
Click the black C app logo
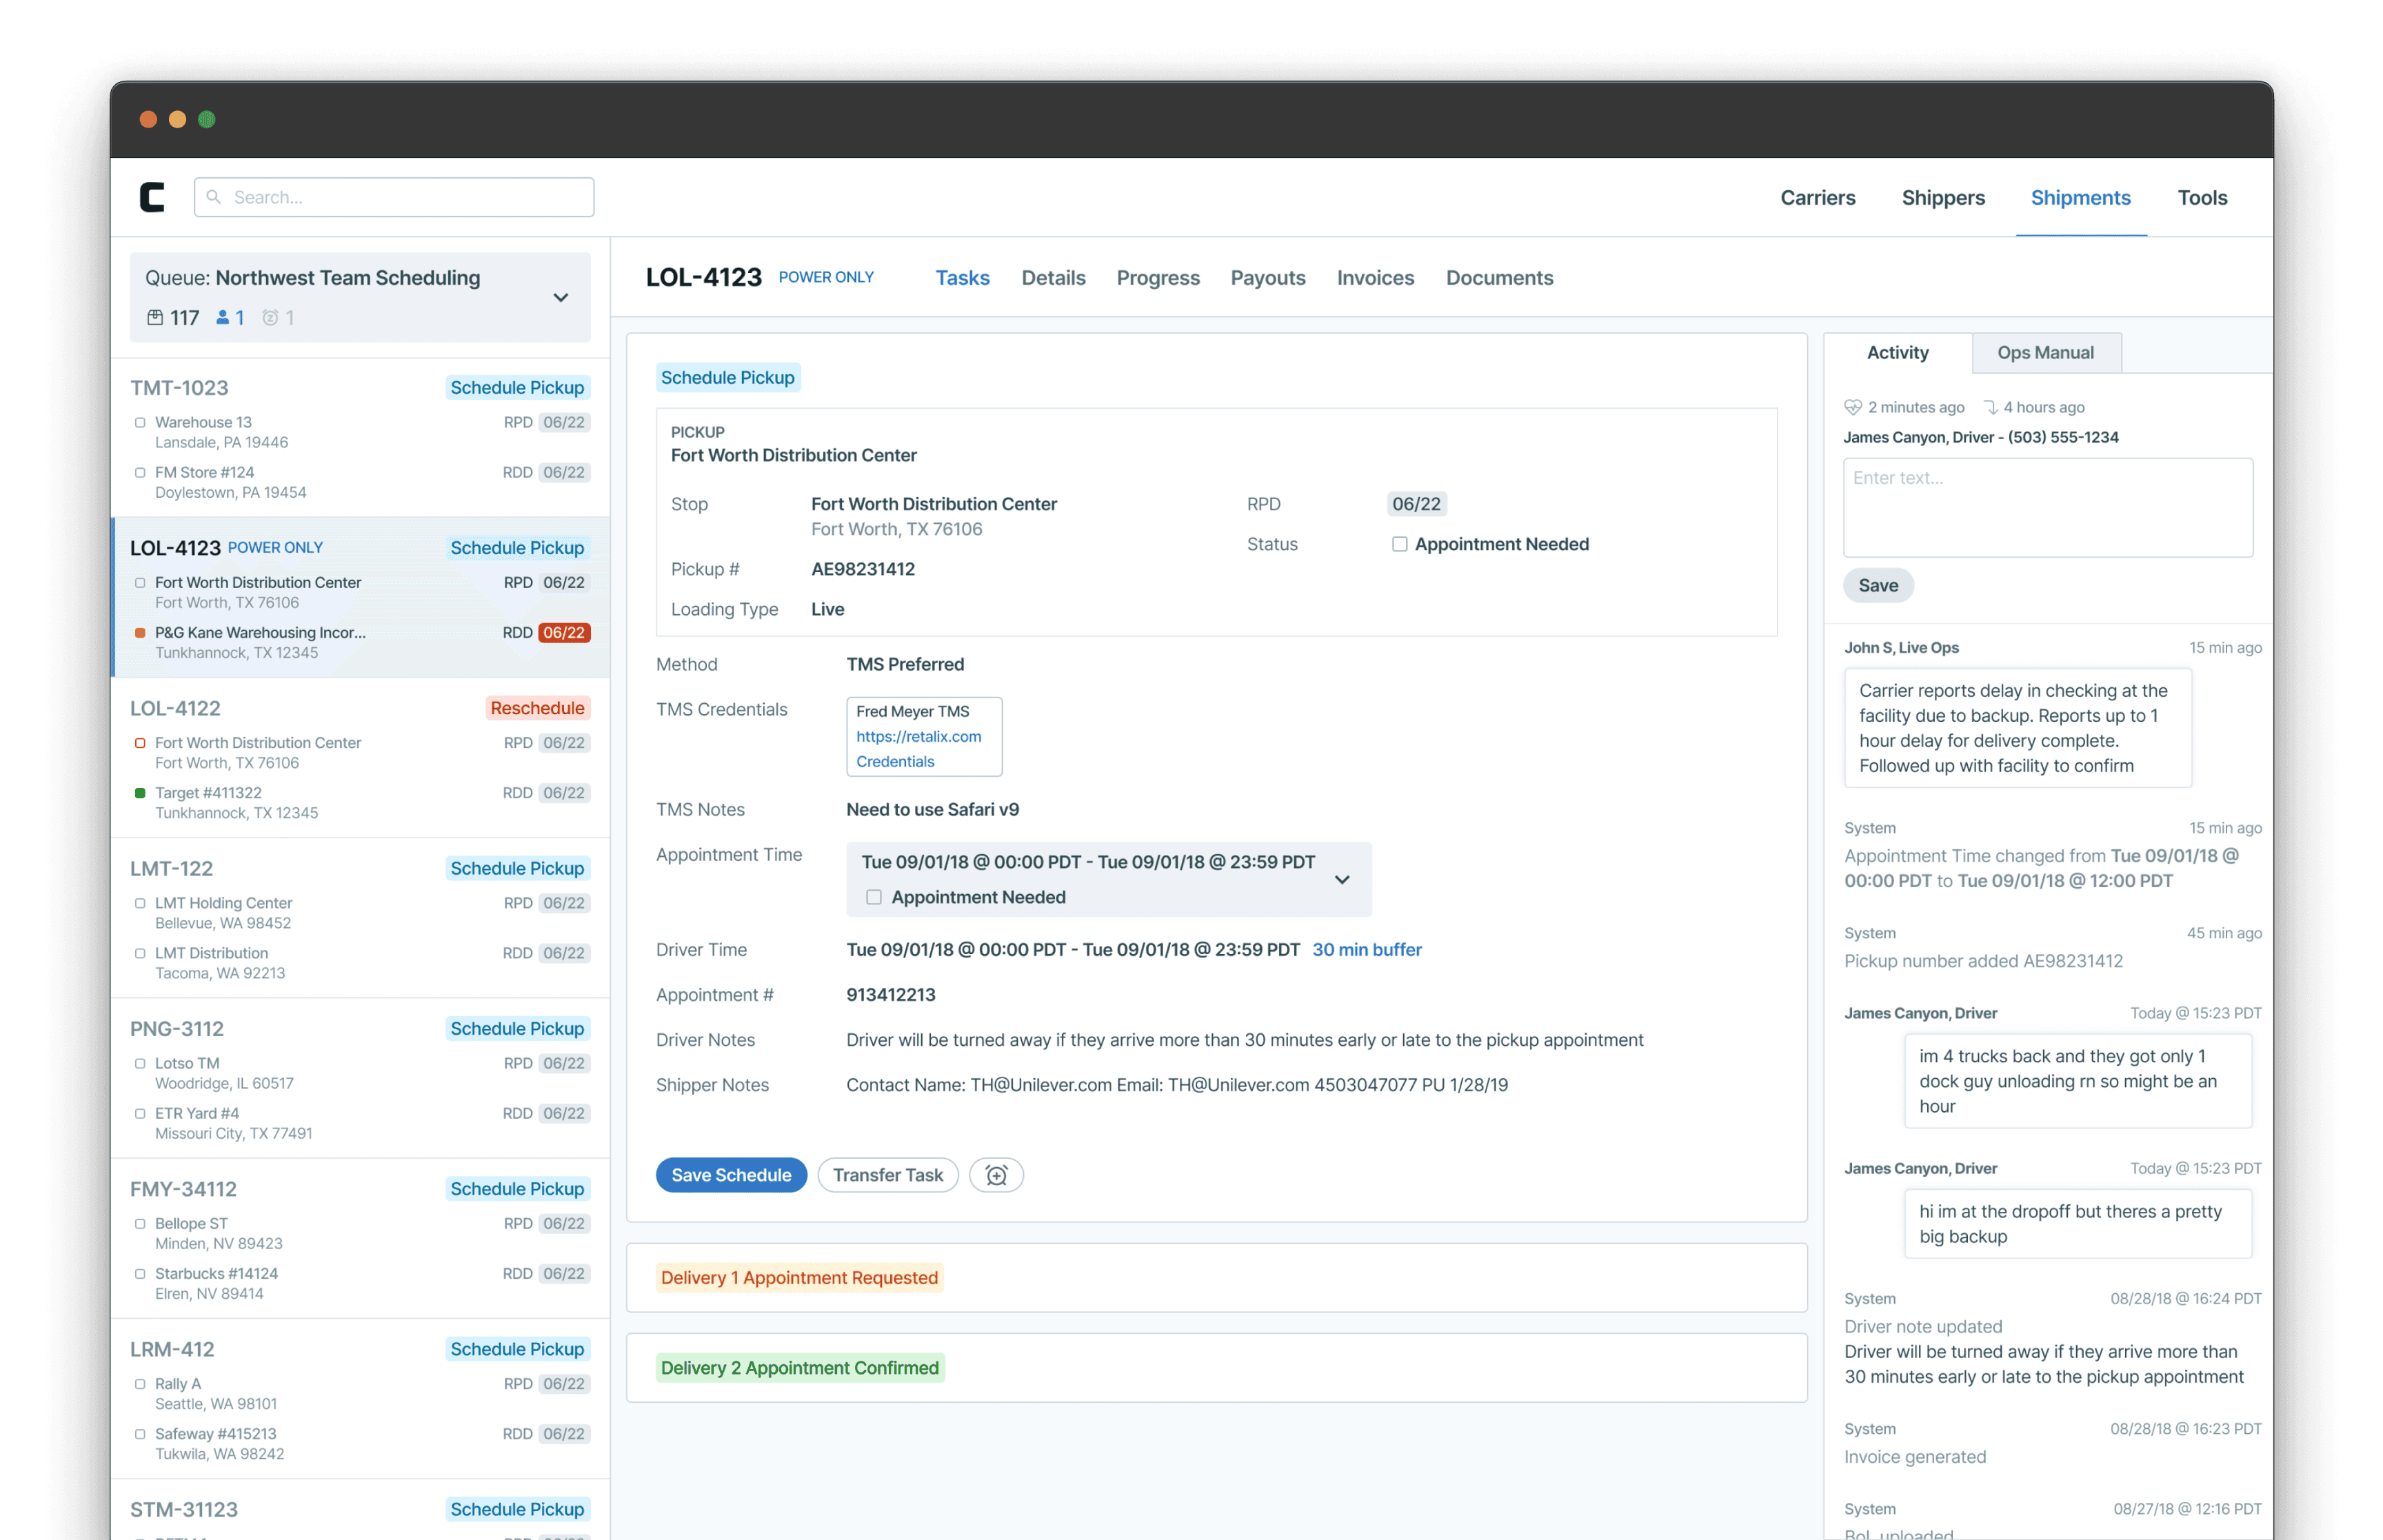pyautogui.click(x=152, y=197)
